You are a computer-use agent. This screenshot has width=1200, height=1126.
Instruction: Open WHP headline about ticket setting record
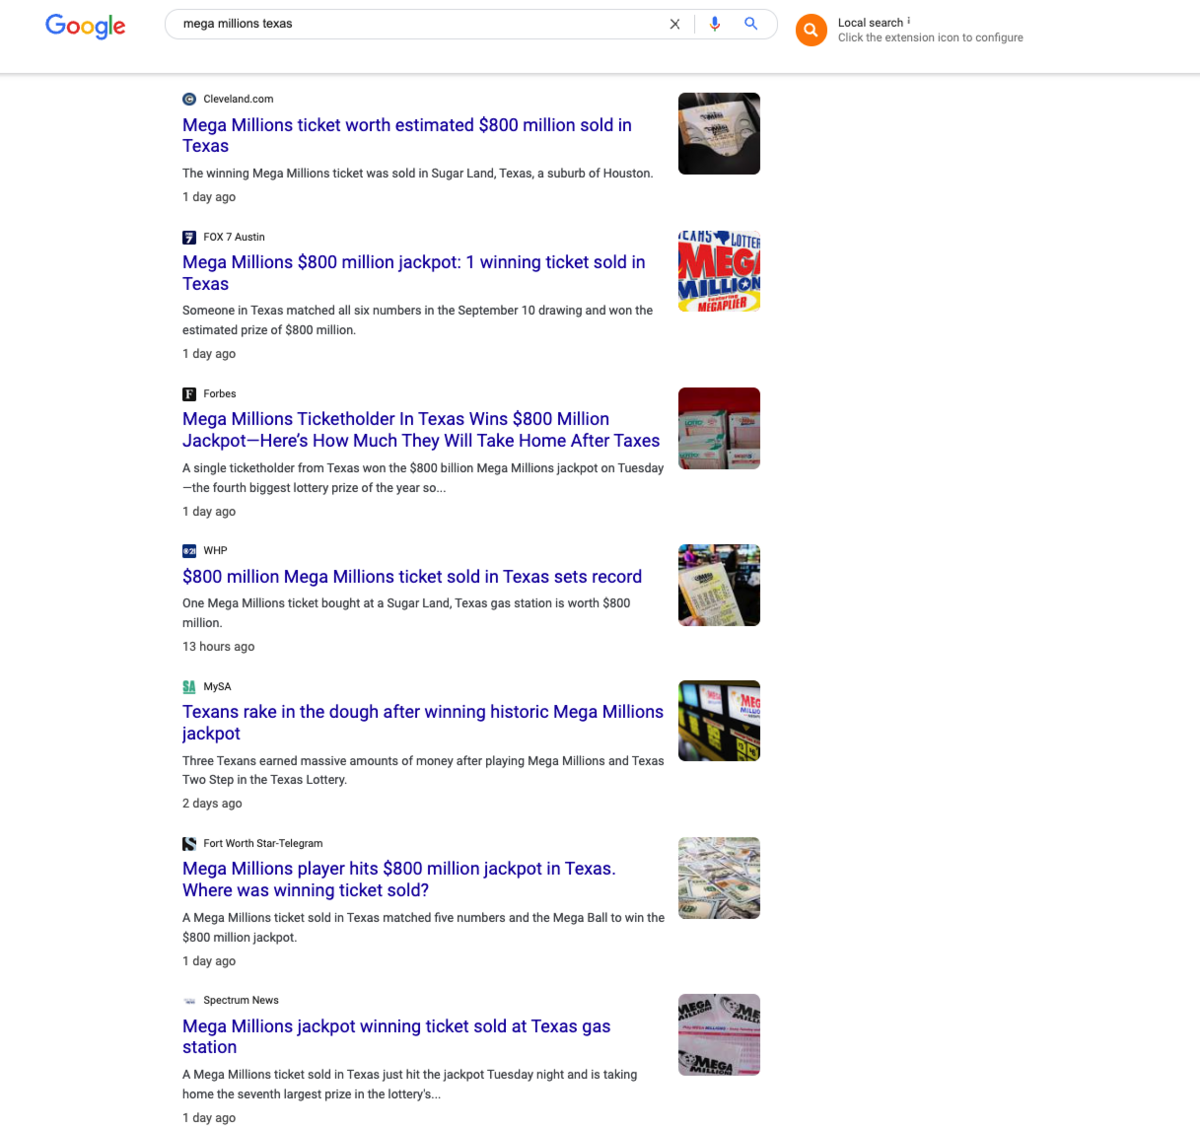[411, 577]
